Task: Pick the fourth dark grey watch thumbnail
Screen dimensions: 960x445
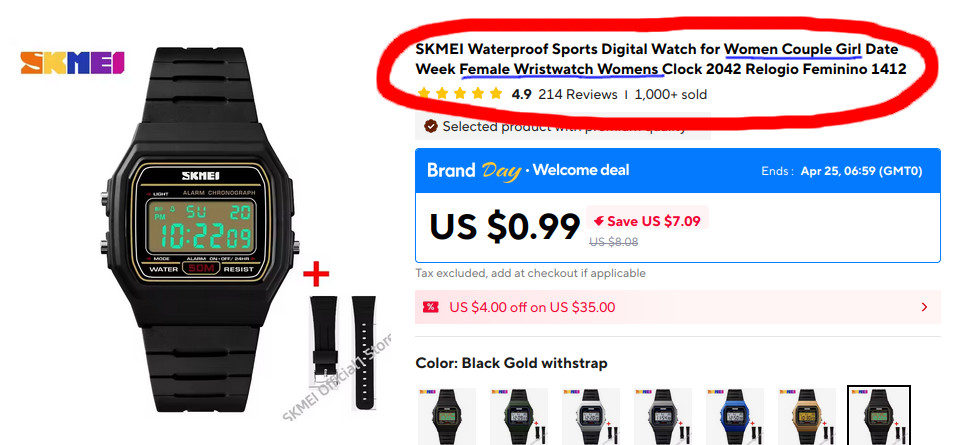Action: pyautogui.click(x=662, y=416)
